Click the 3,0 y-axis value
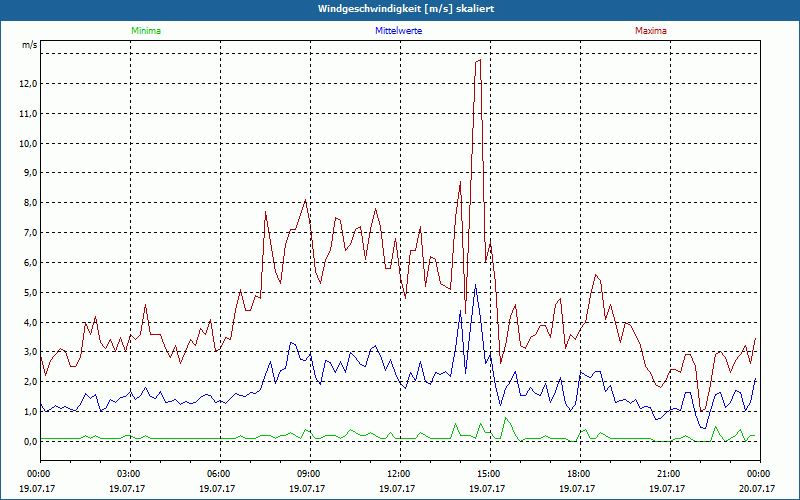Image resolution: width=800 pixels, height=500 pixels. [x=30, y=352]
